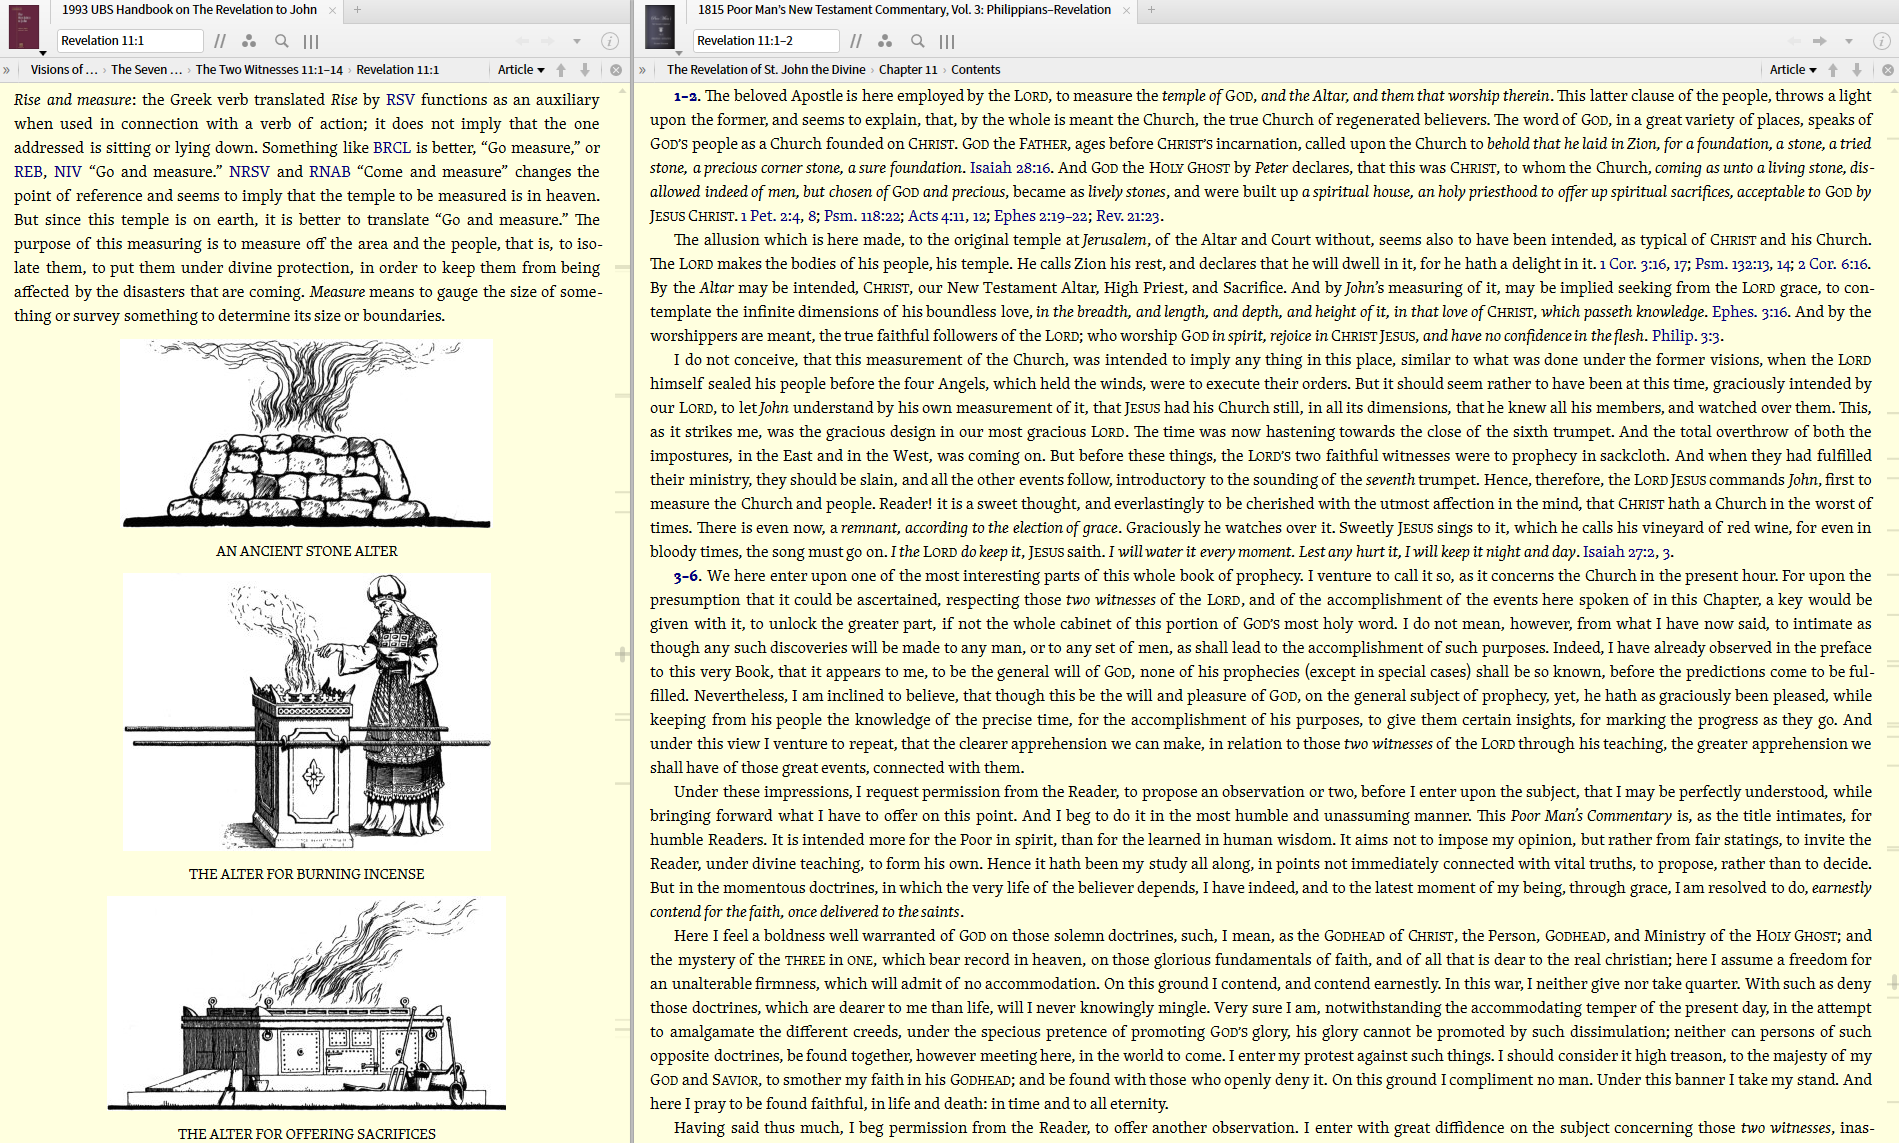Go to 'The Seven …' breadcrumb

[x=147, y=70]
